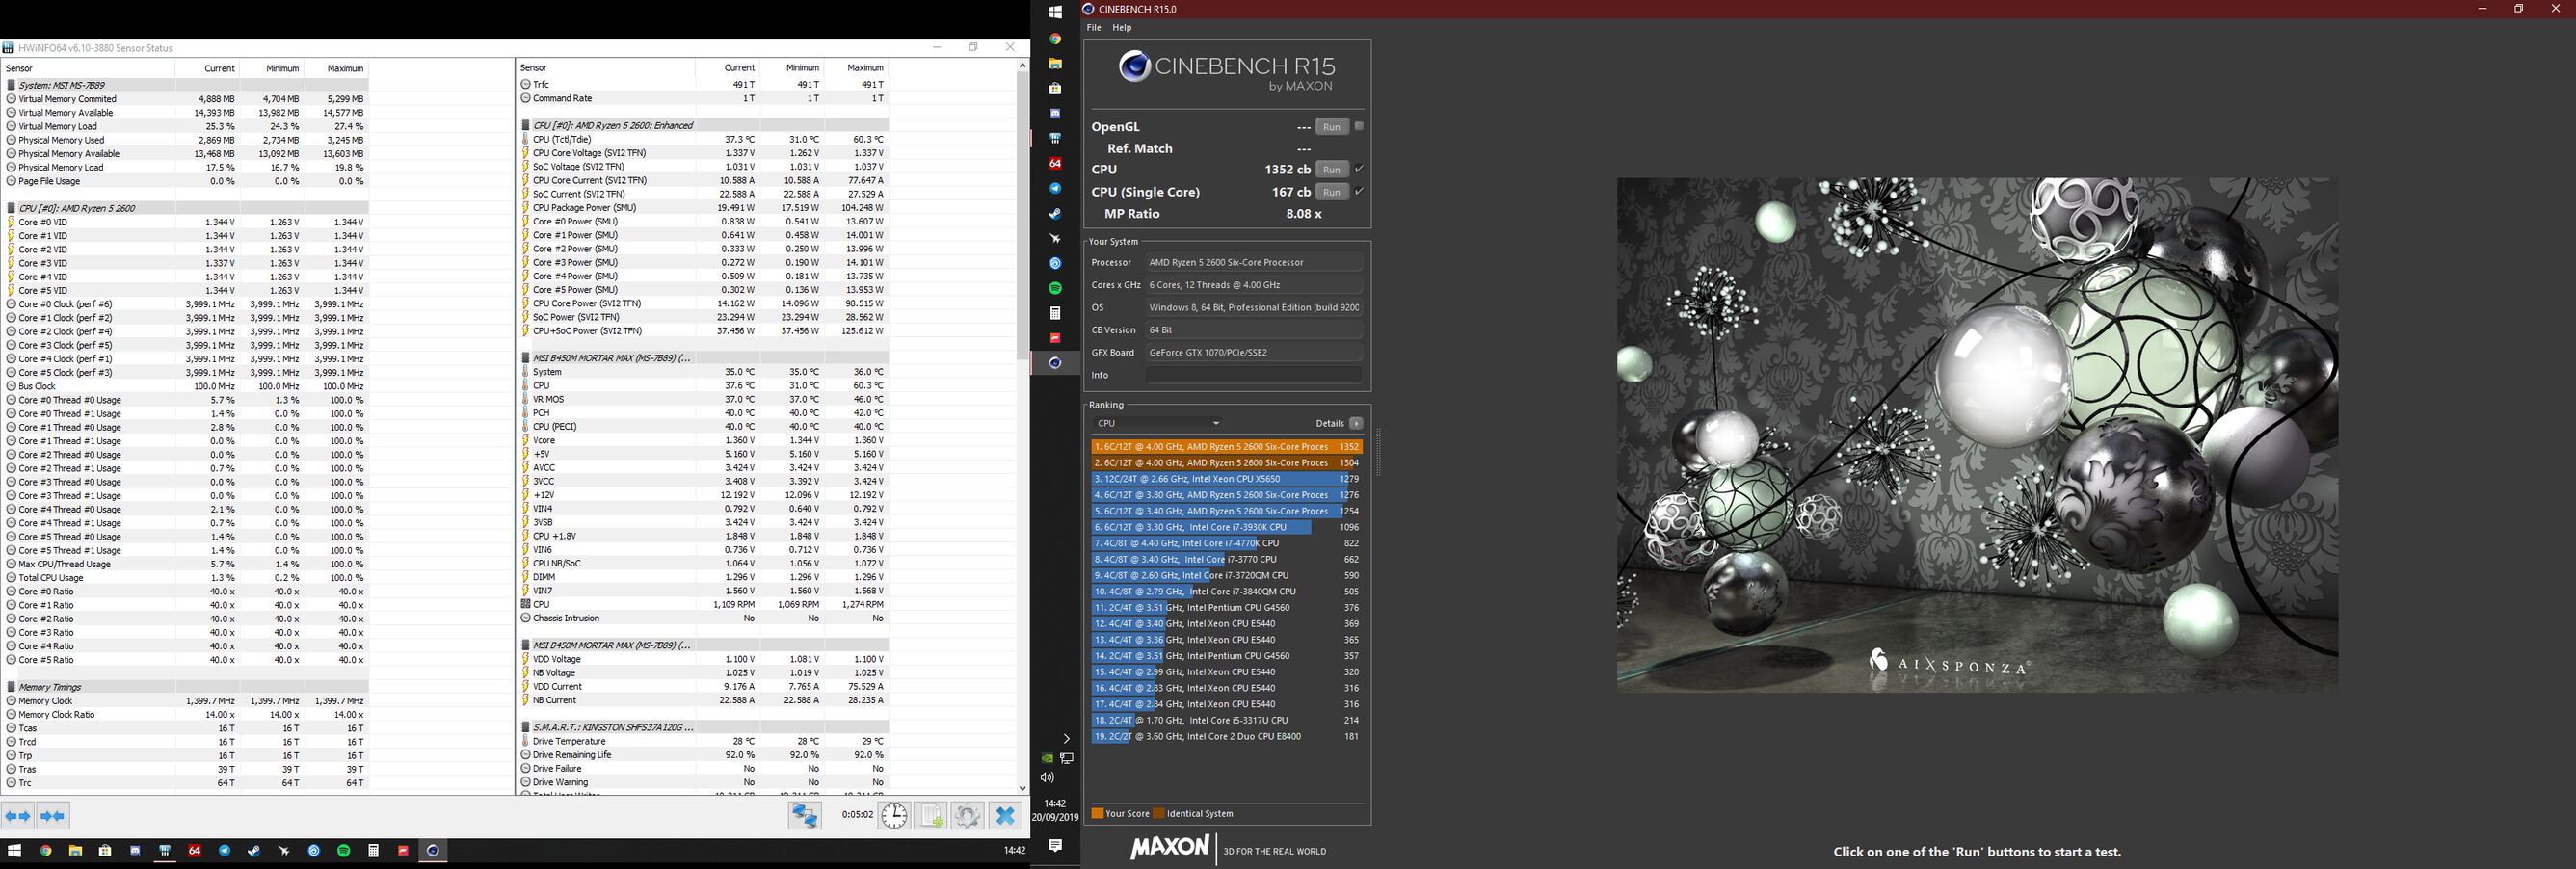The height and width of the screenshot is (869, 2576).
Task: Launch Chrome from the vertical taskbar
Action: pyautogui.click(x=1055, y=39)
